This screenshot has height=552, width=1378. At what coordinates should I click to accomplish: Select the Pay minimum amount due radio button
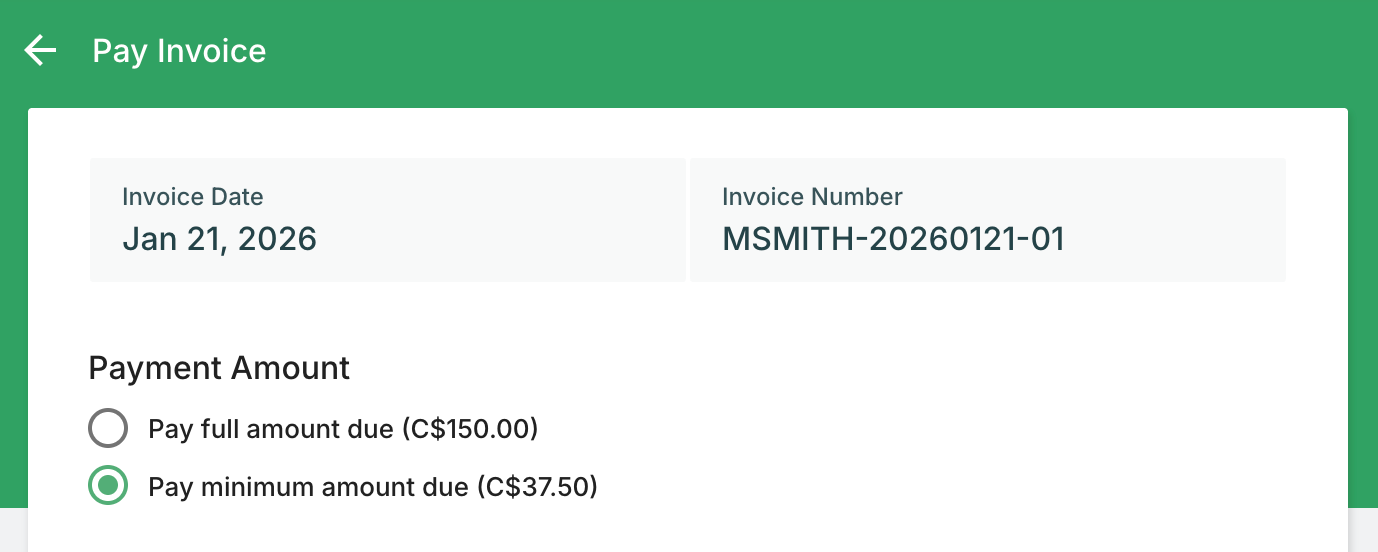pos(108,487)
